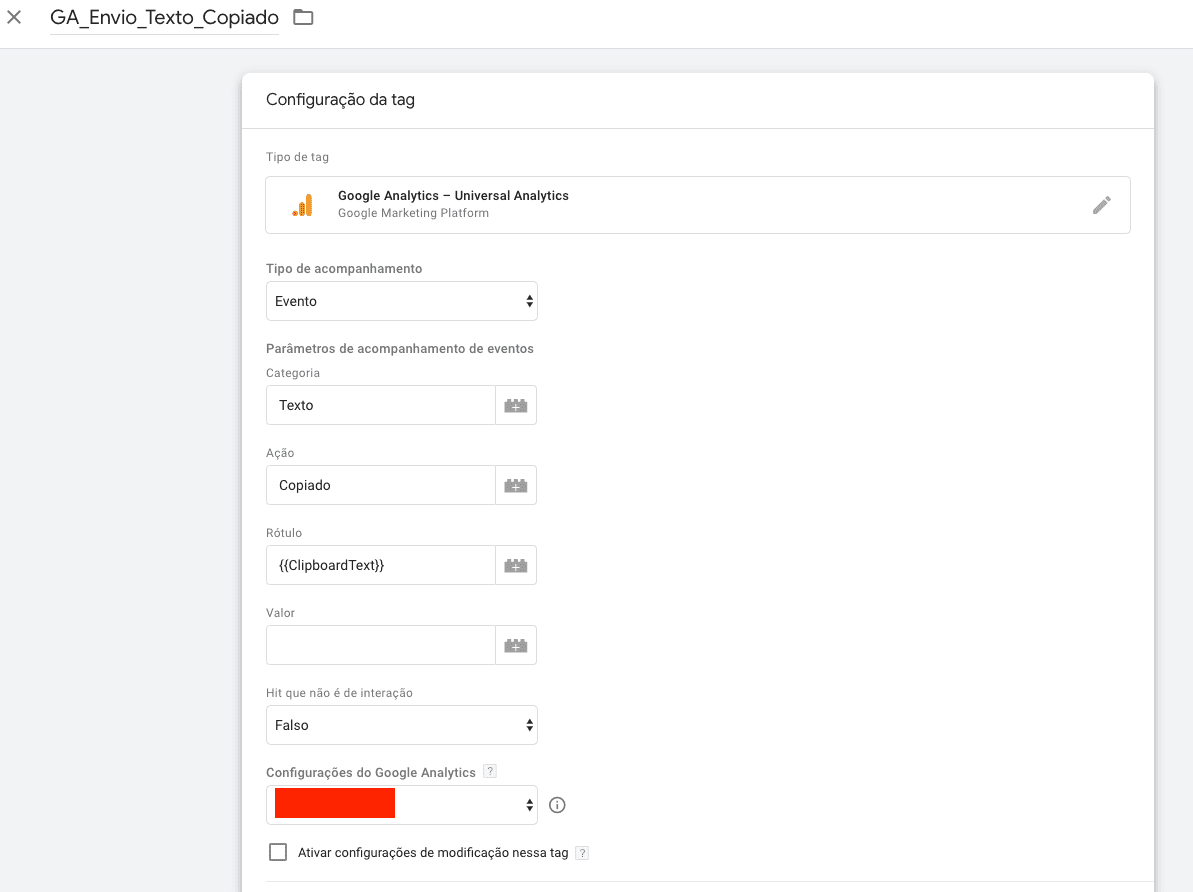Viewport: 1193px width, 892px height.
Task: Open the Google Analytics settings variable dropdown
Action: click(402, 805)
